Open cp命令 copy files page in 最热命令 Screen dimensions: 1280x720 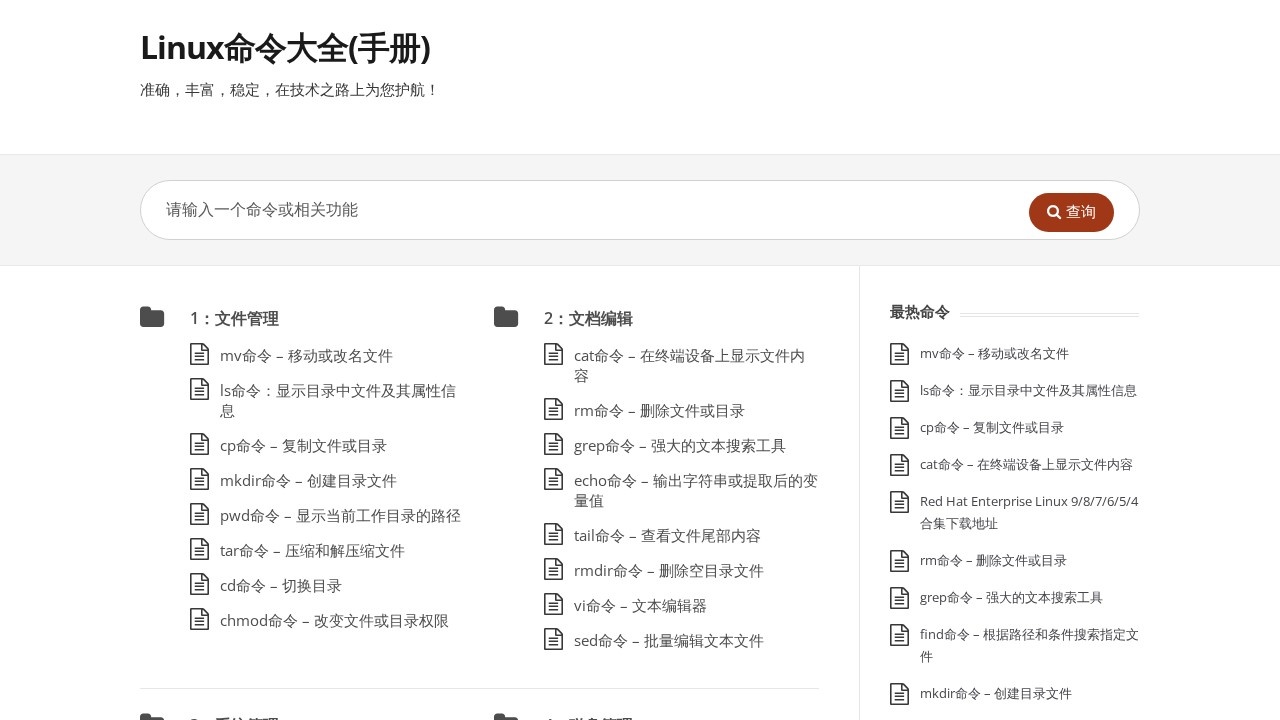point(992,427)
